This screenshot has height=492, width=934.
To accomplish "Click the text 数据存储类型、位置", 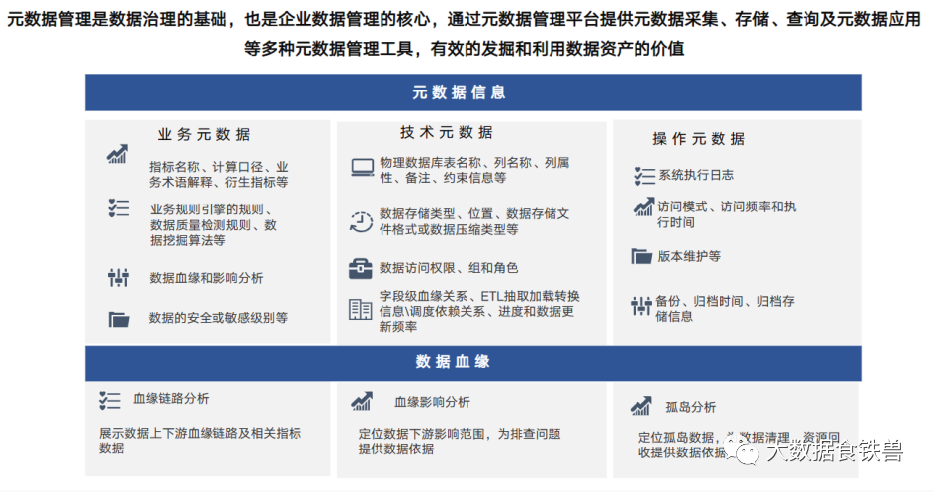I will (475, 222).
